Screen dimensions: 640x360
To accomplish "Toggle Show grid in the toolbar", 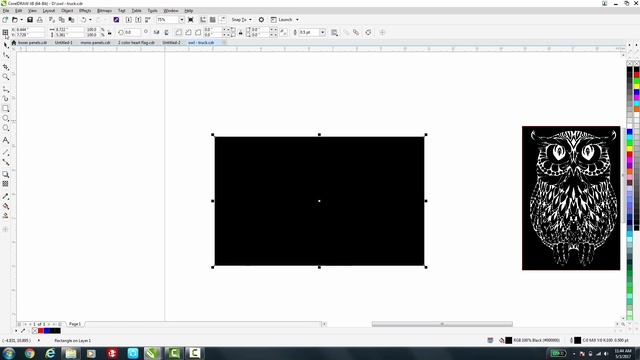I will tap(213, 20).
